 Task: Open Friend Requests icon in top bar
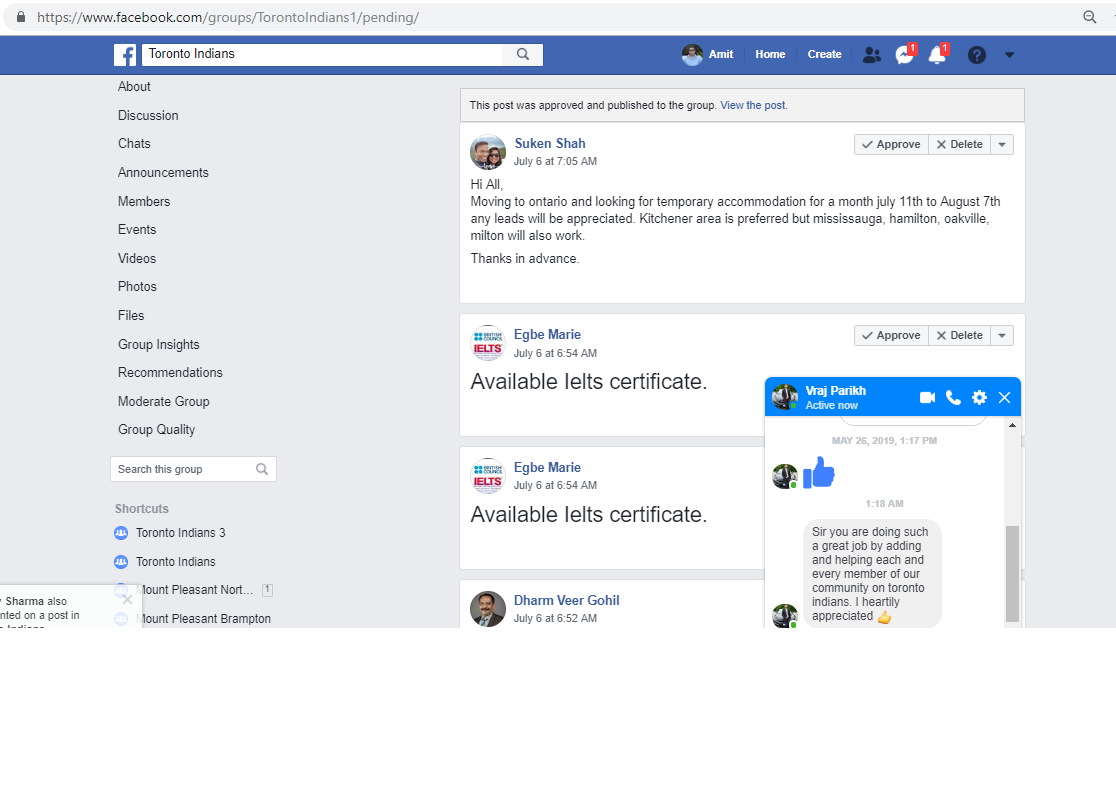point(872,55)
